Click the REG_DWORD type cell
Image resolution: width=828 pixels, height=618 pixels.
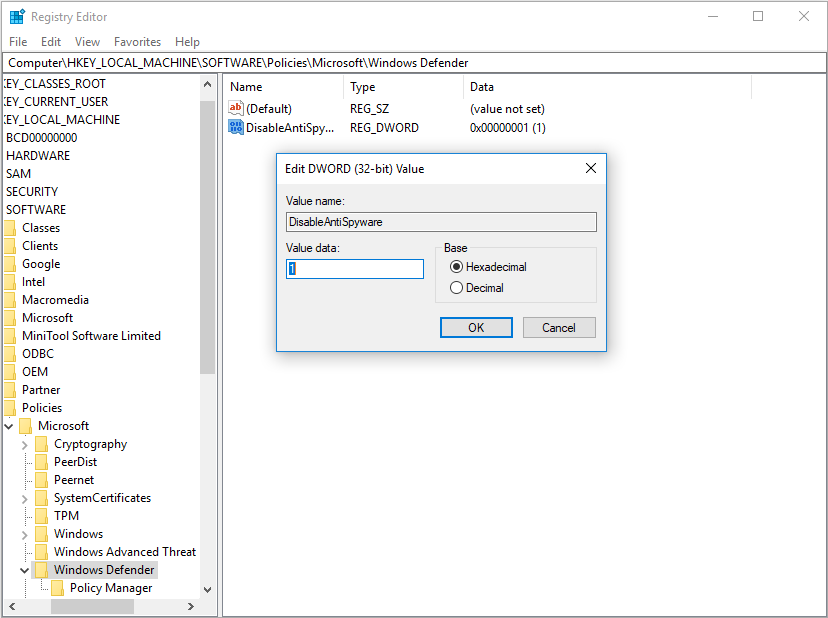384,127
